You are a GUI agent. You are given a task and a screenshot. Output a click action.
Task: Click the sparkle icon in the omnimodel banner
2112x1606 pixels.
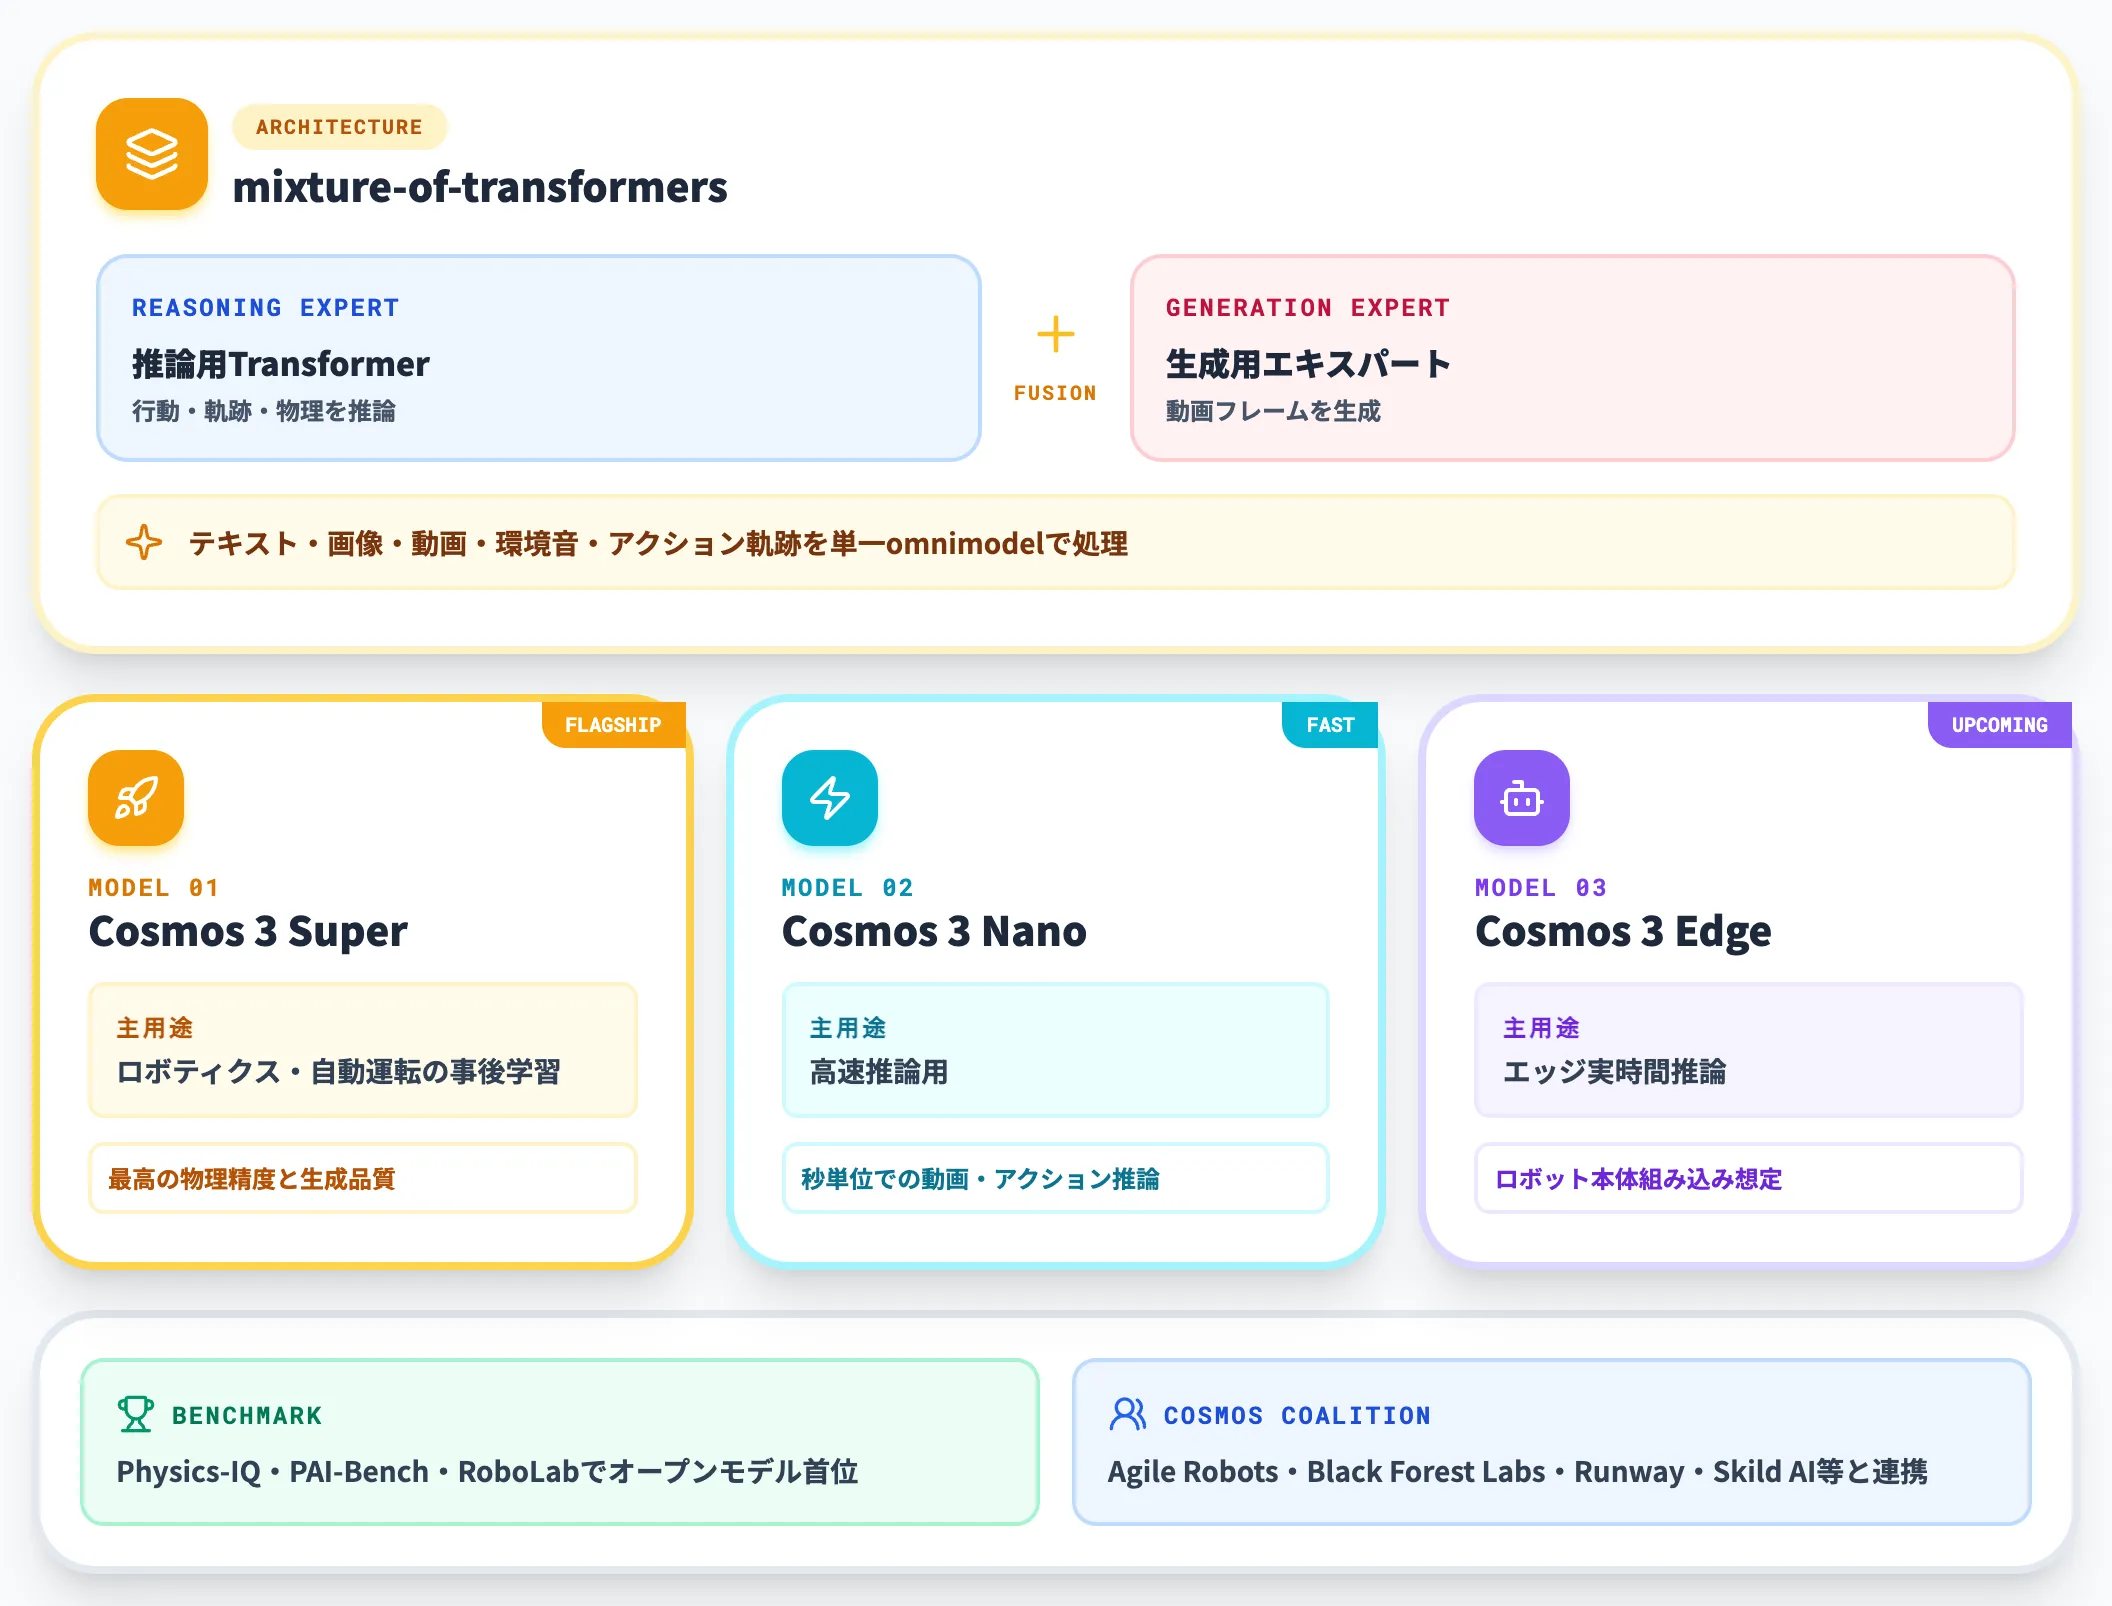[x=144, y=542]
